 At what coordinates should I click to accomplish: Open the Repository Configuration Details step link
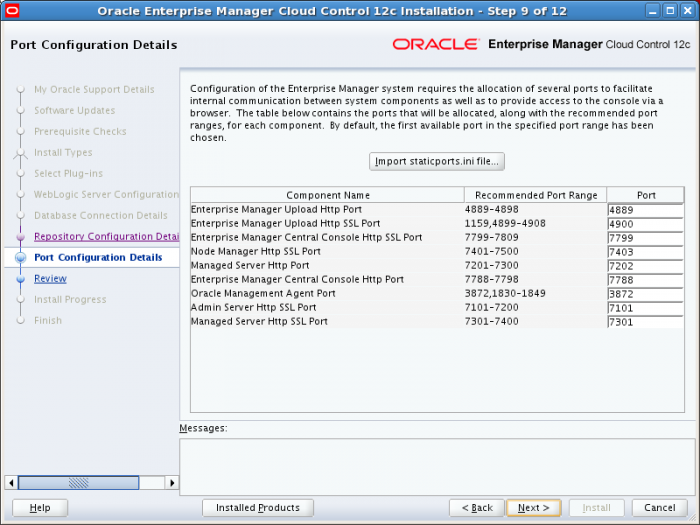pos(106,237)
